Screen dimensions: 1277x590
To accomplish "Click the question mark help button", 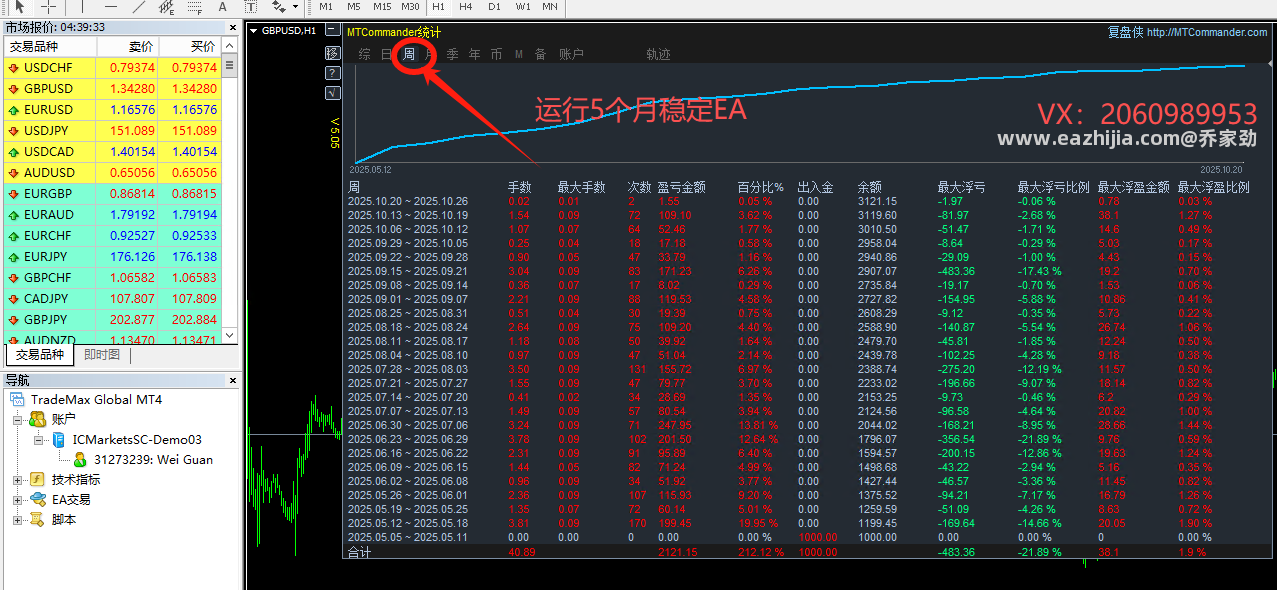I will click(333, 72).
